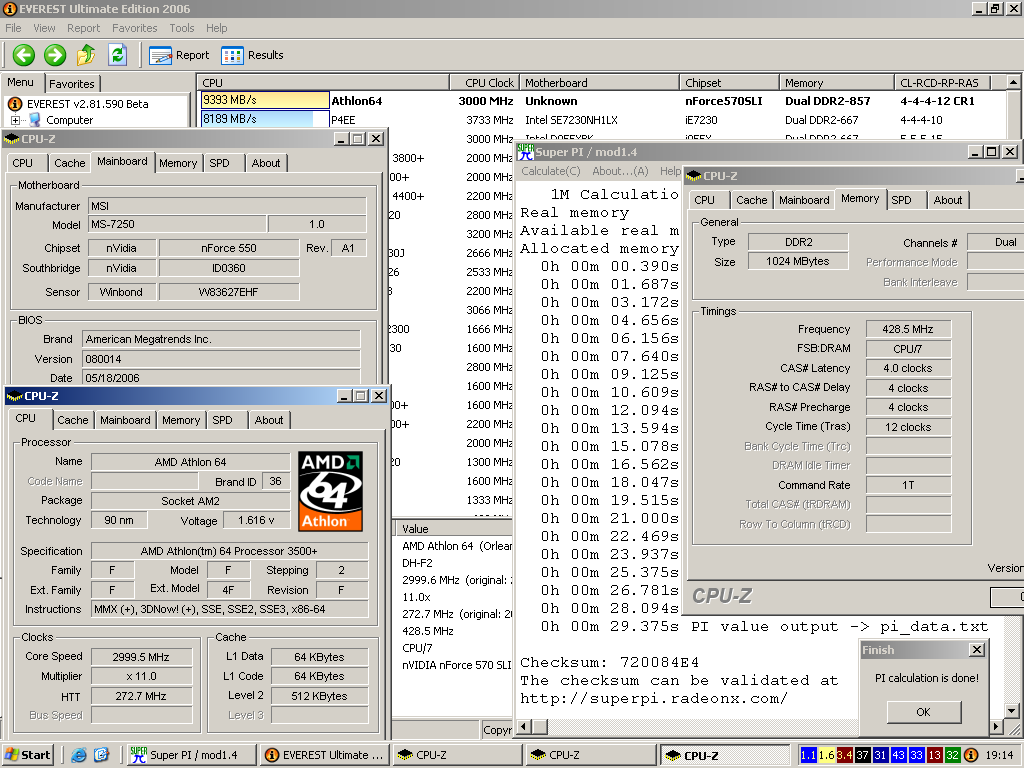This screenshot has height=768, width=1024.
Task: Click the green Forward arrow in EVEREST toolbar
Action: 55,56
